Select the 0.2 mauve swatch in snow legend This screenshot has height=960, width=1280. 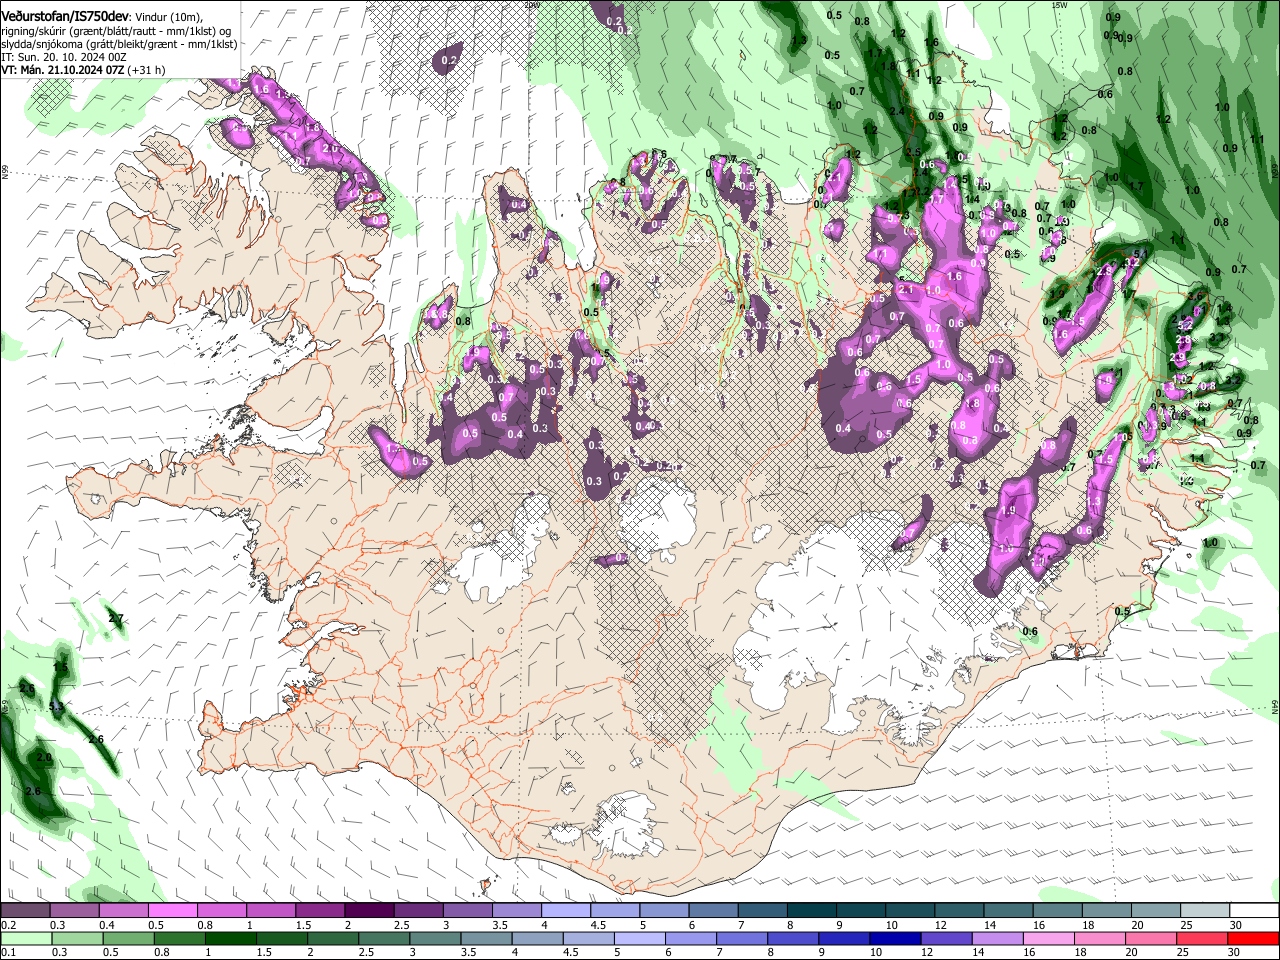[25, 910]
